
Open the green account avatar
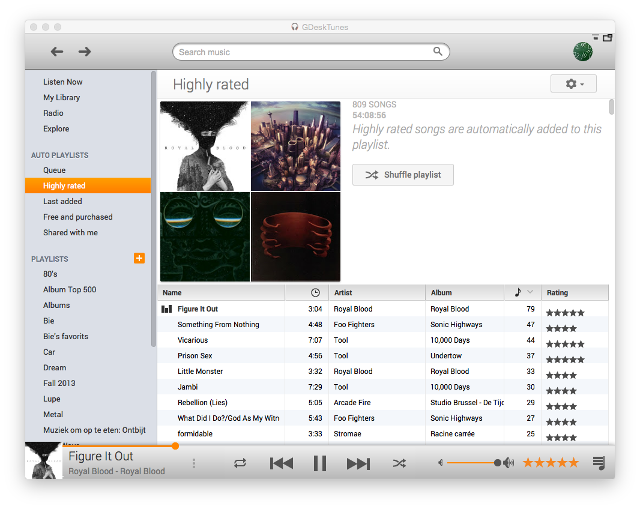coord(582,51)
